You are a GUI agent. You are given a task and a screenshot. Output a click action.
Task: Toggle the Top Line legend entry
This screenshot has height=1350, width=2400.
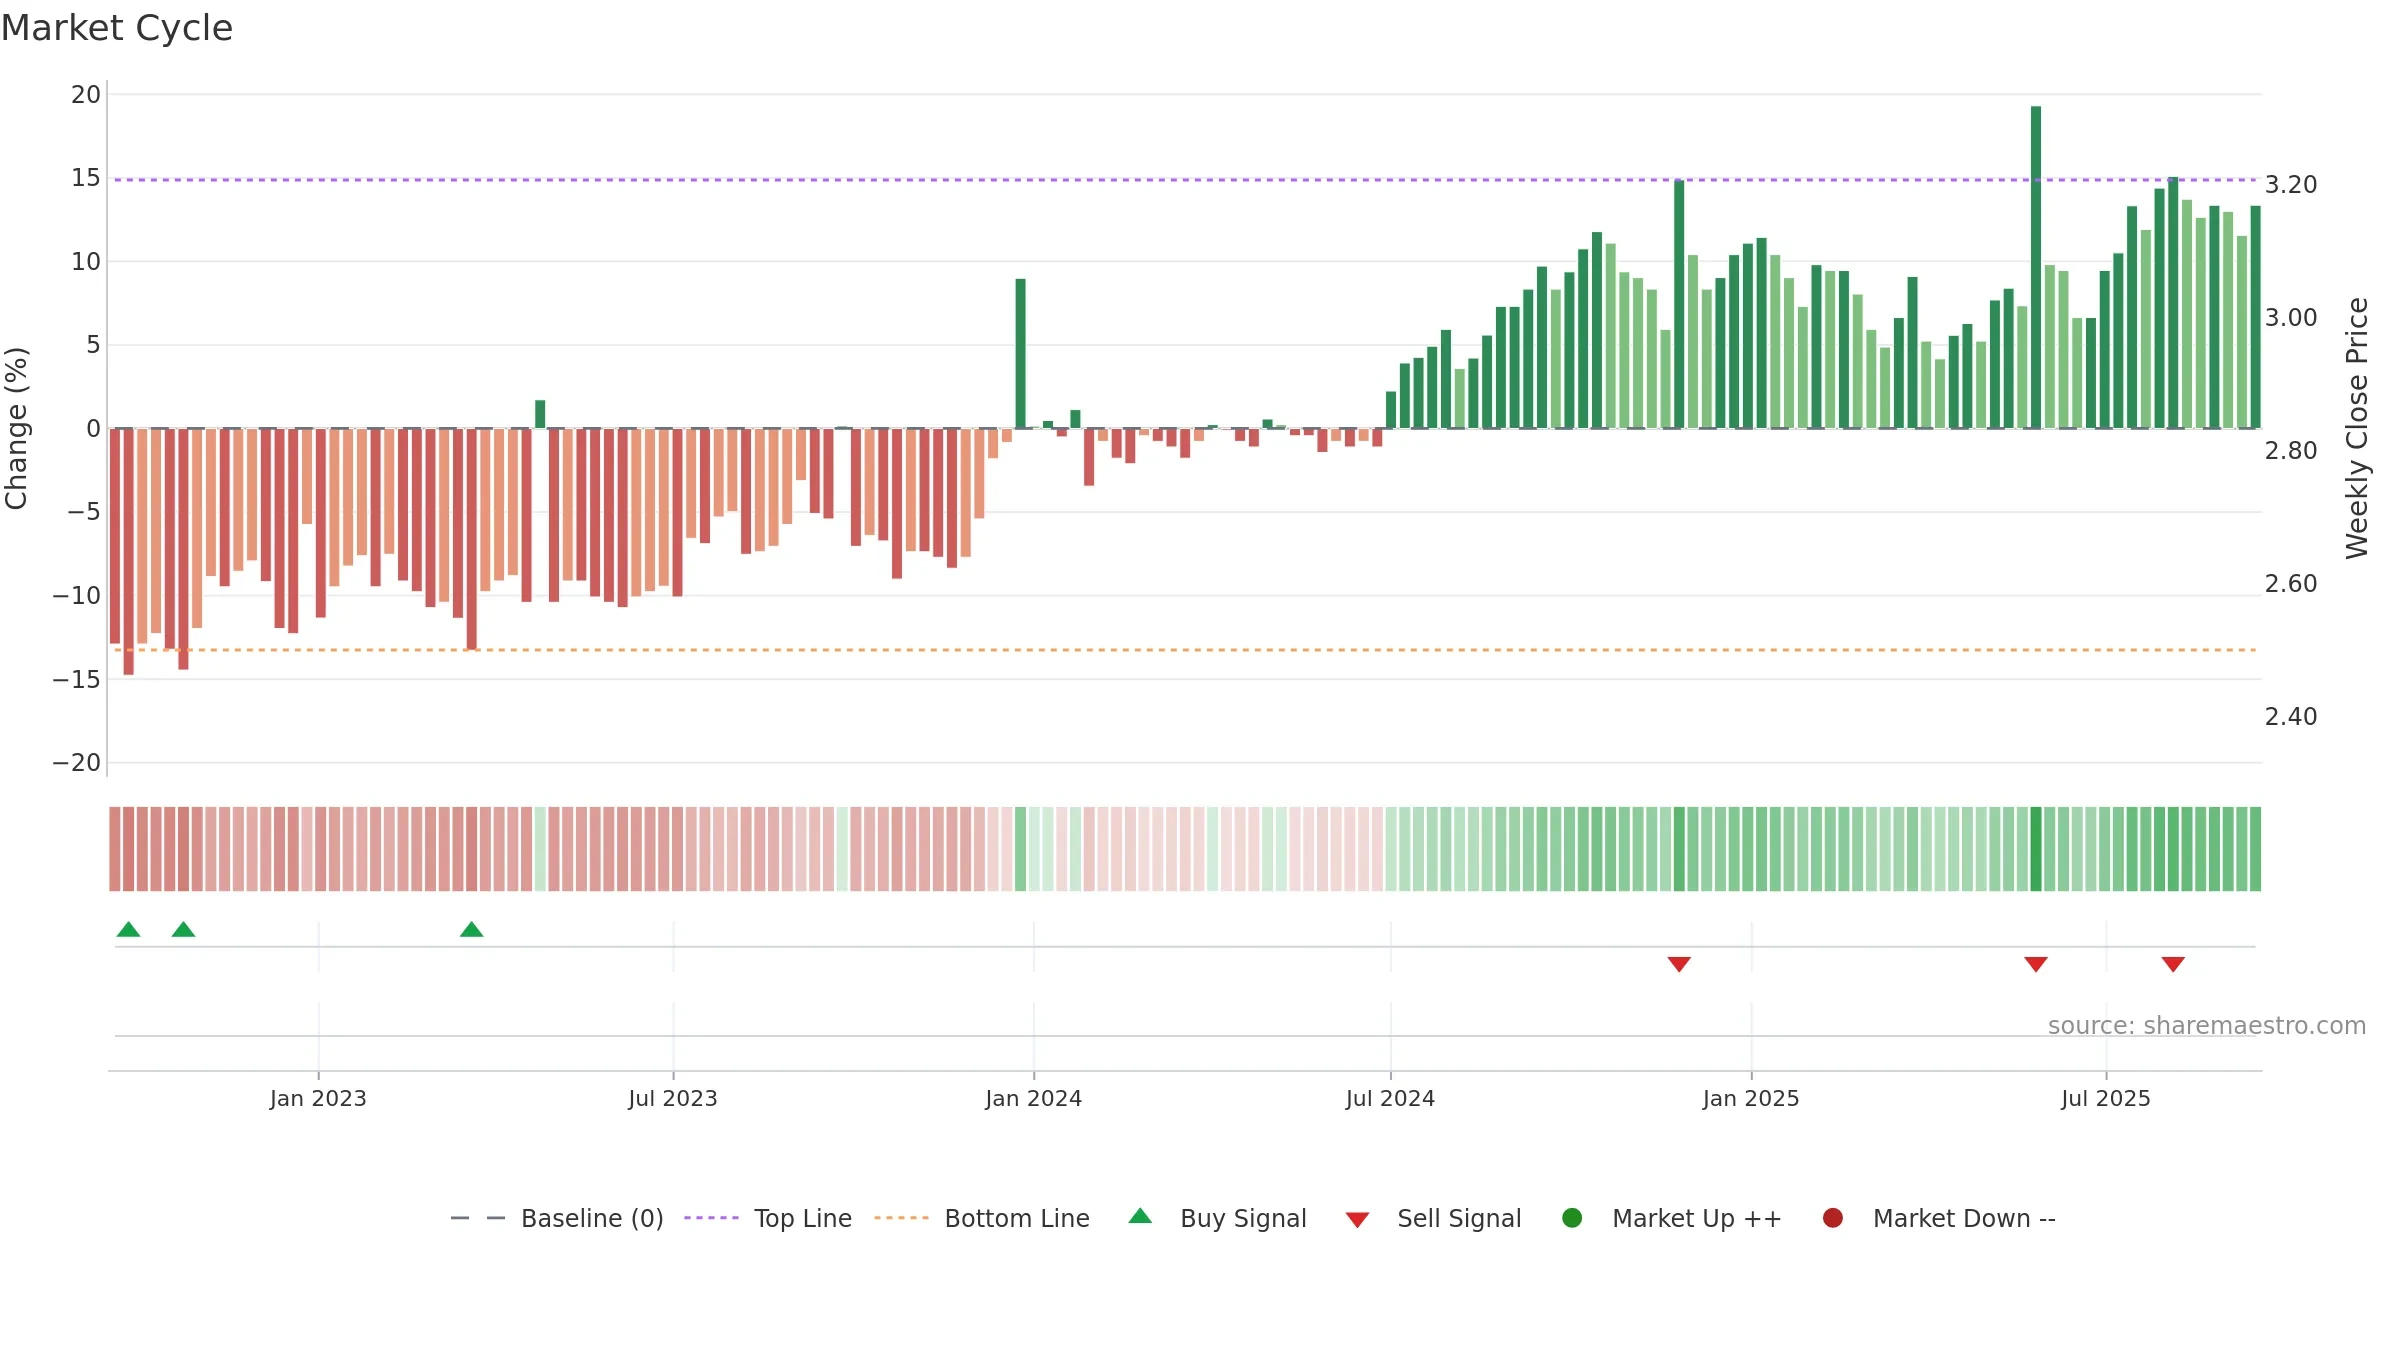point(768,1218)
